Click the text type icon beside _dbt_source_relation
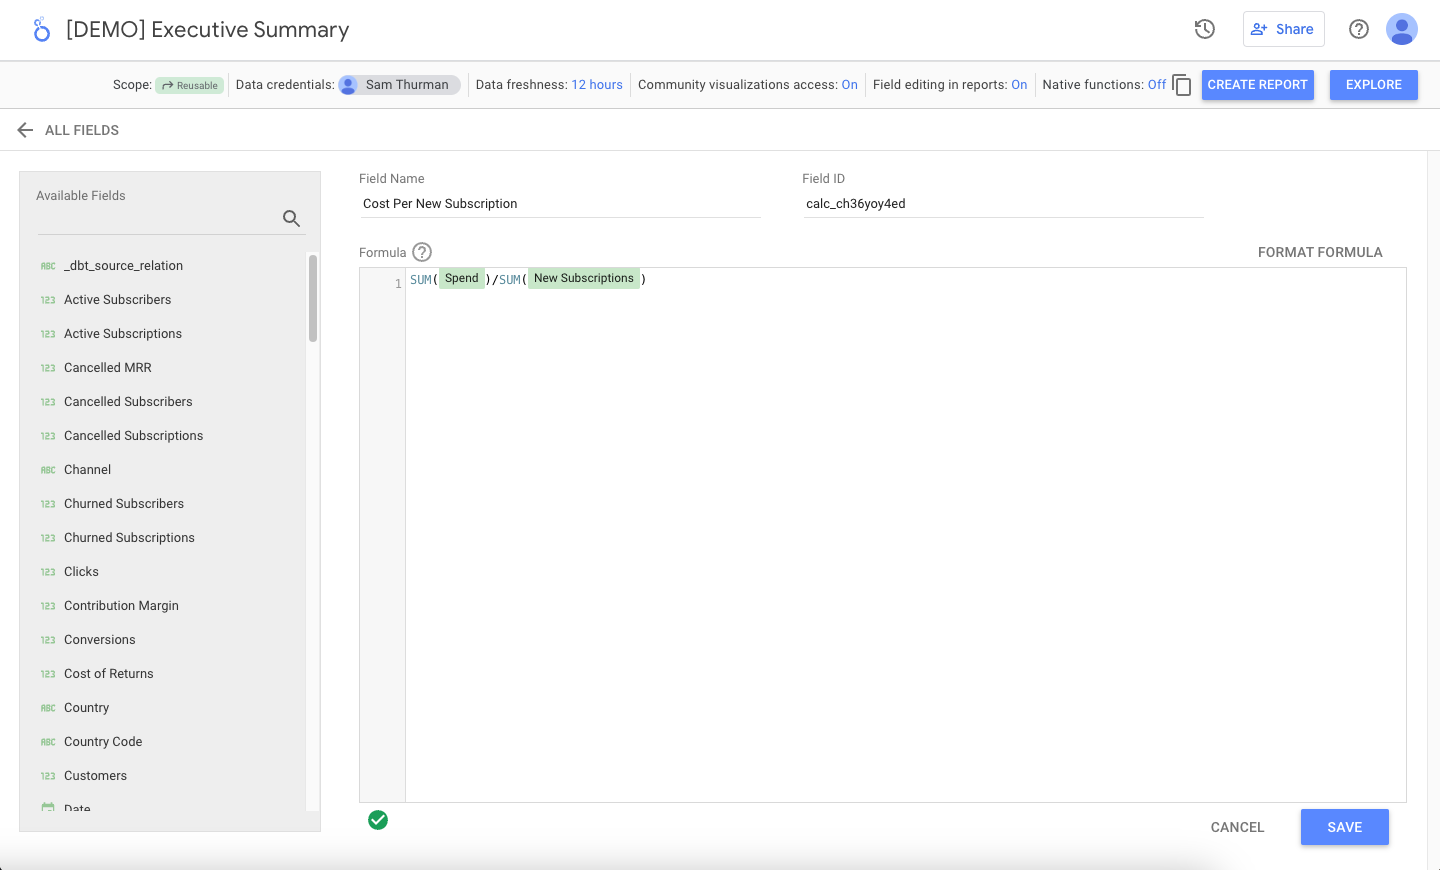Image resolution: width=1440 pixels, height=870 pixels. pyautogui.click(x=48, y=266)
